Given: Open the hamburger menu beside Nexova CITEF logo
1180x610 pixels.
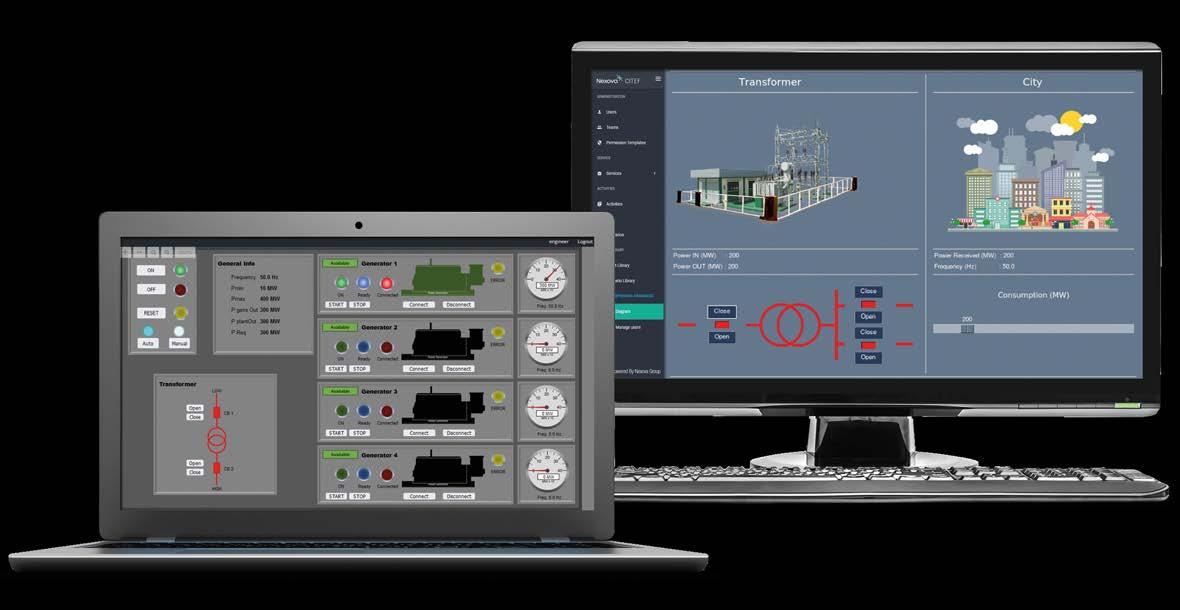Looking at the screenshot, I should (658, 79).
